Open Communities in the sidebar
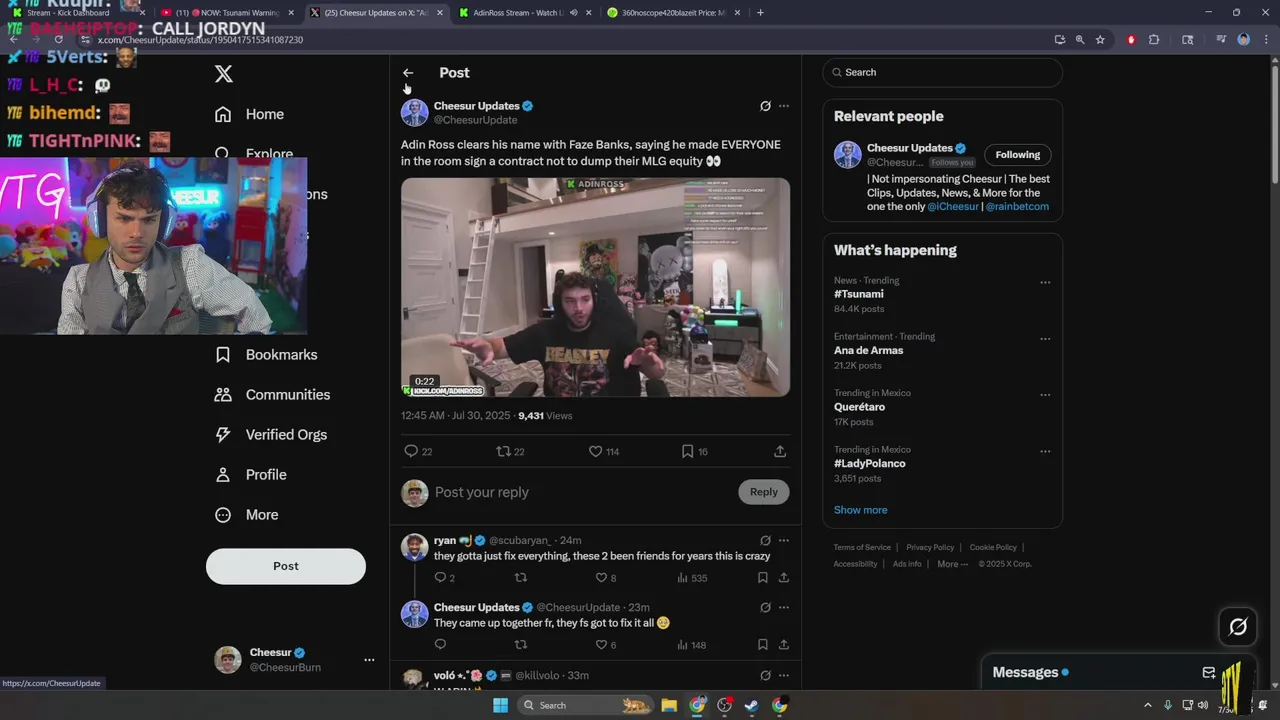This screenshot has width=1280, height=720. point(272,395)
